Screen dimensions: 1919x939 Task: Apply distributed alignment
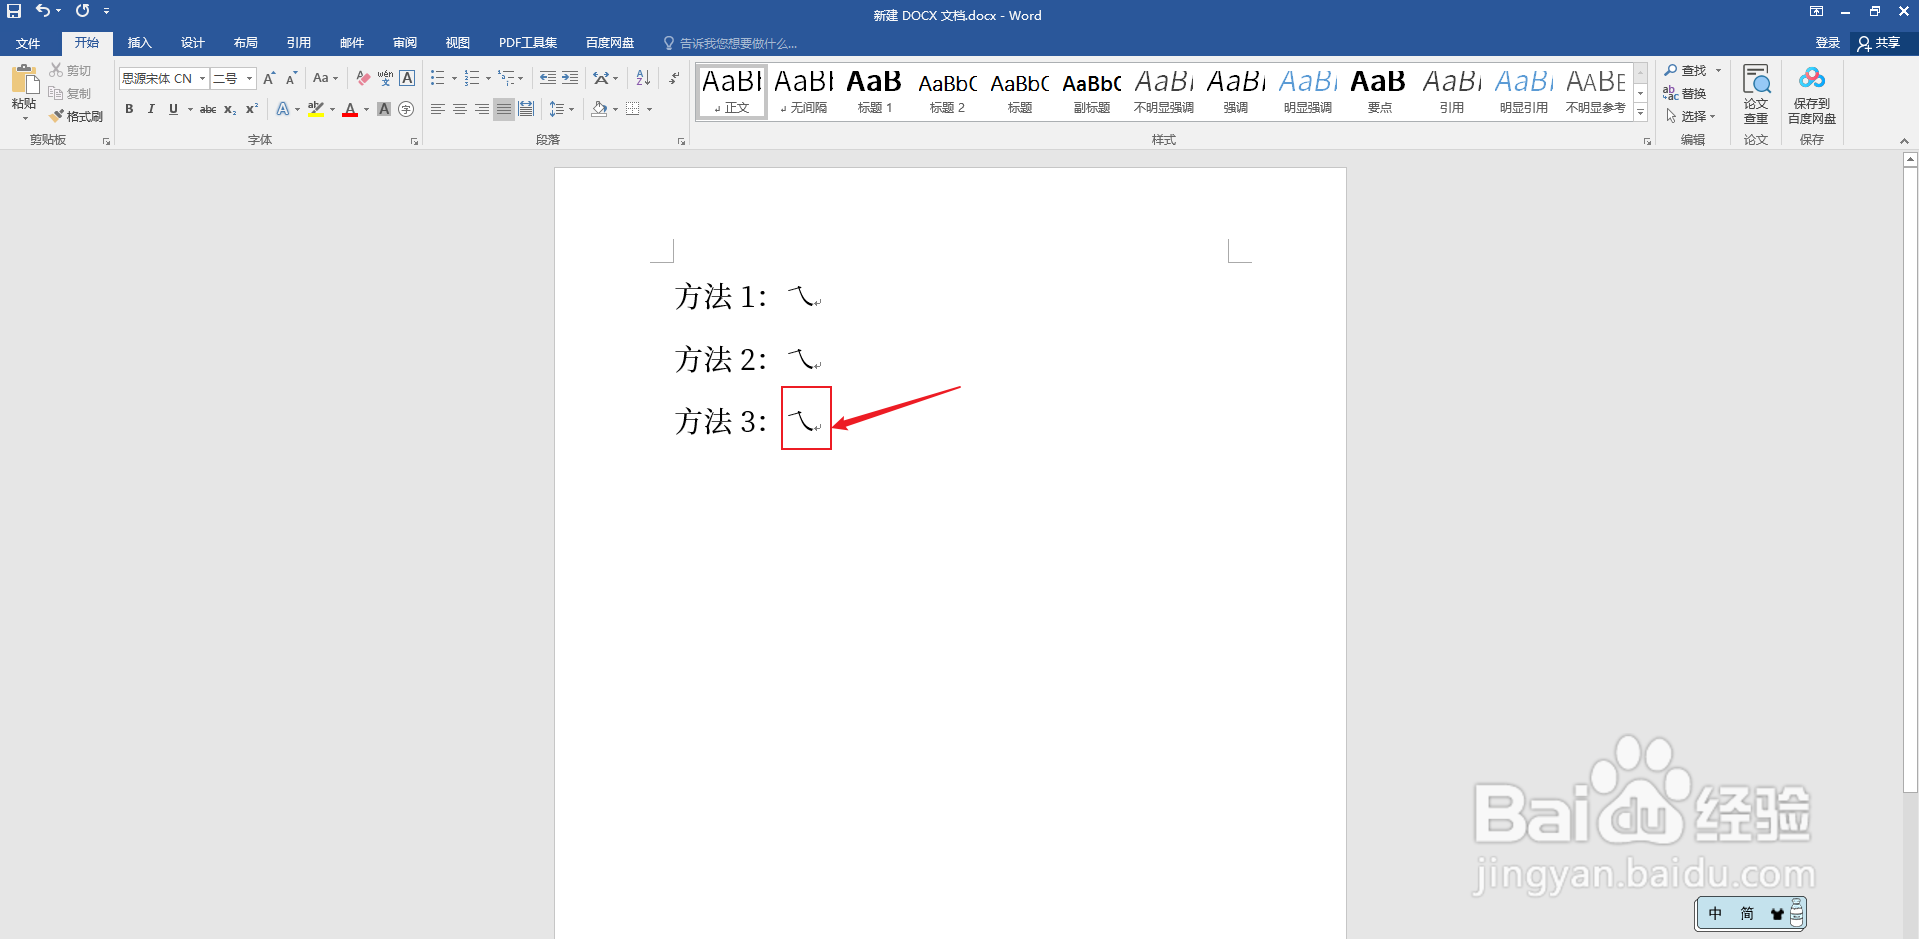coord(526,109)
